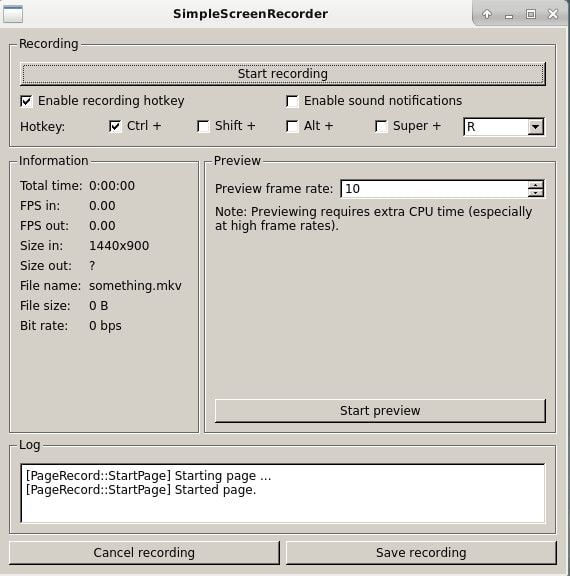Image resolution: width=570 pixels, height=576 pixels.
Task: Click Cancel recording button
Action: pyautogui.click(x=144, y=553)
